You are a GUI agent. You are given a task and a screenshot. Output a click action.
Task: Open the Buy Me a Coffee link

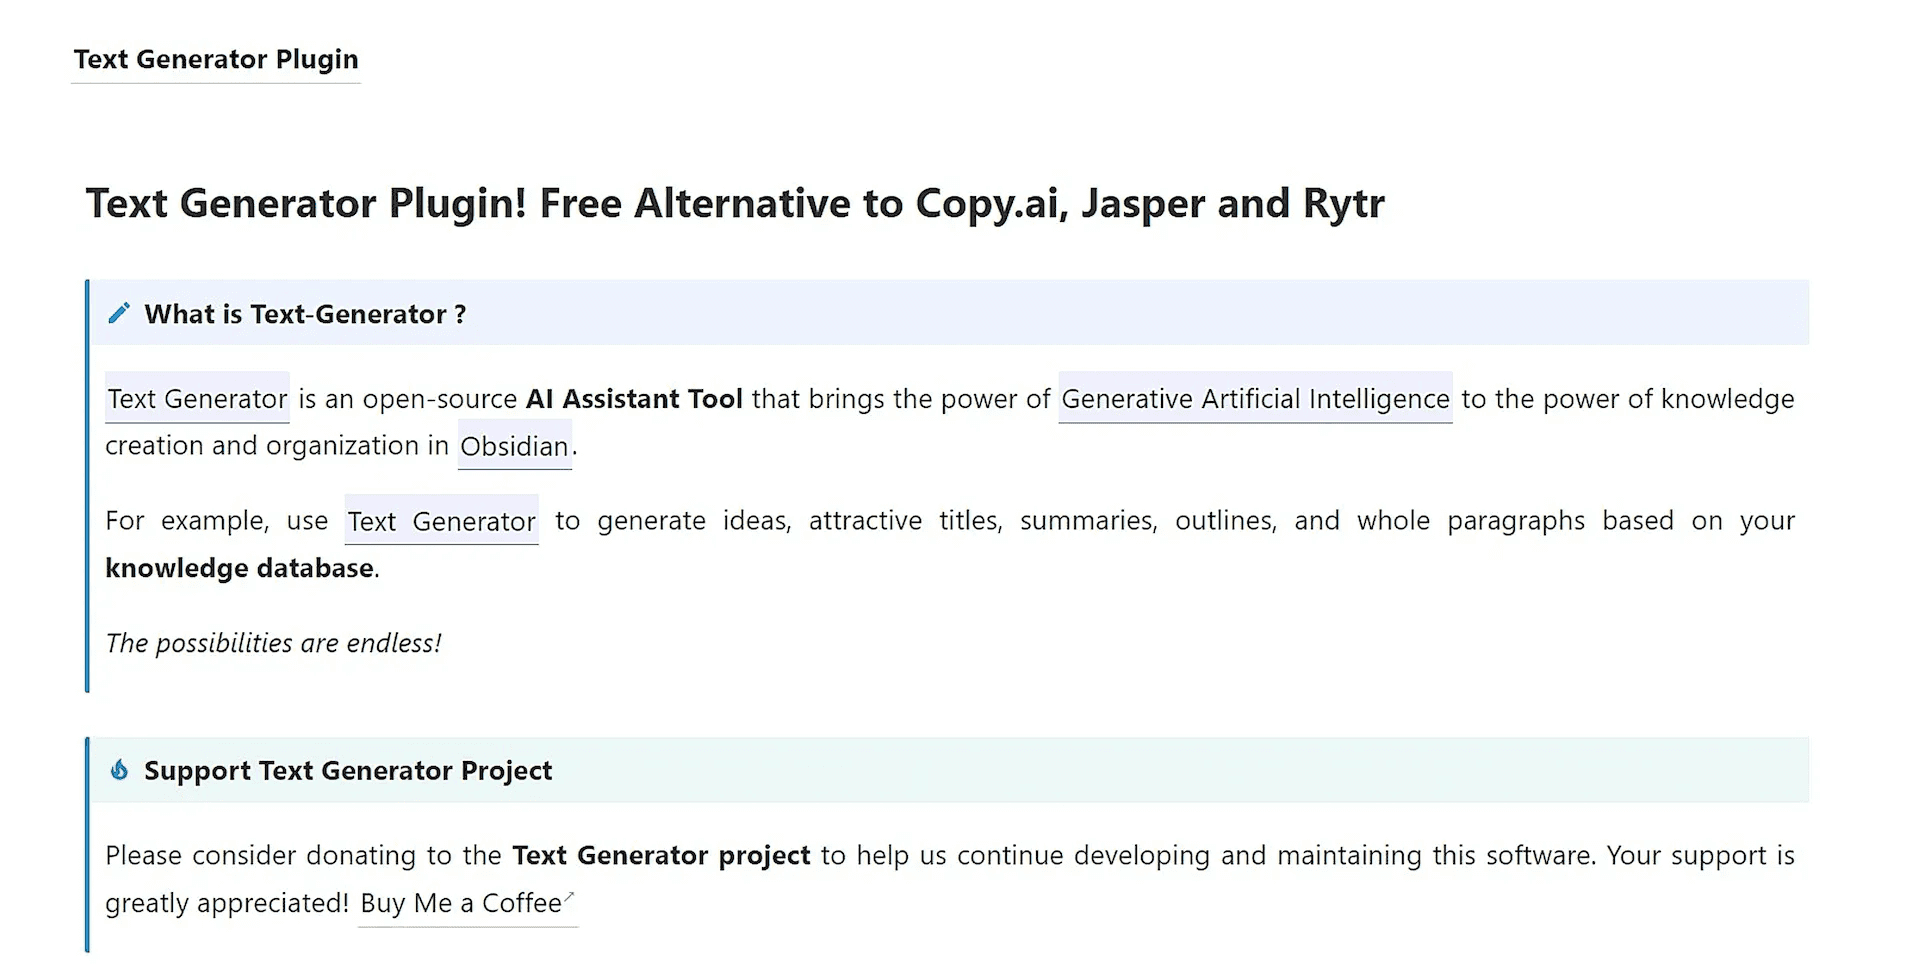click(461, 903)
